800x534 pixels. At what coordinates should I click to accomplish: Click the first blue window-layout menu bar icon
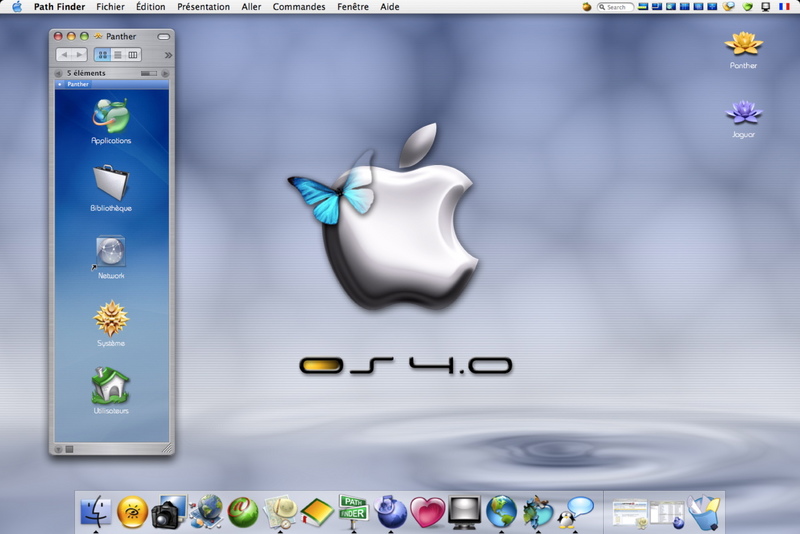643,7
